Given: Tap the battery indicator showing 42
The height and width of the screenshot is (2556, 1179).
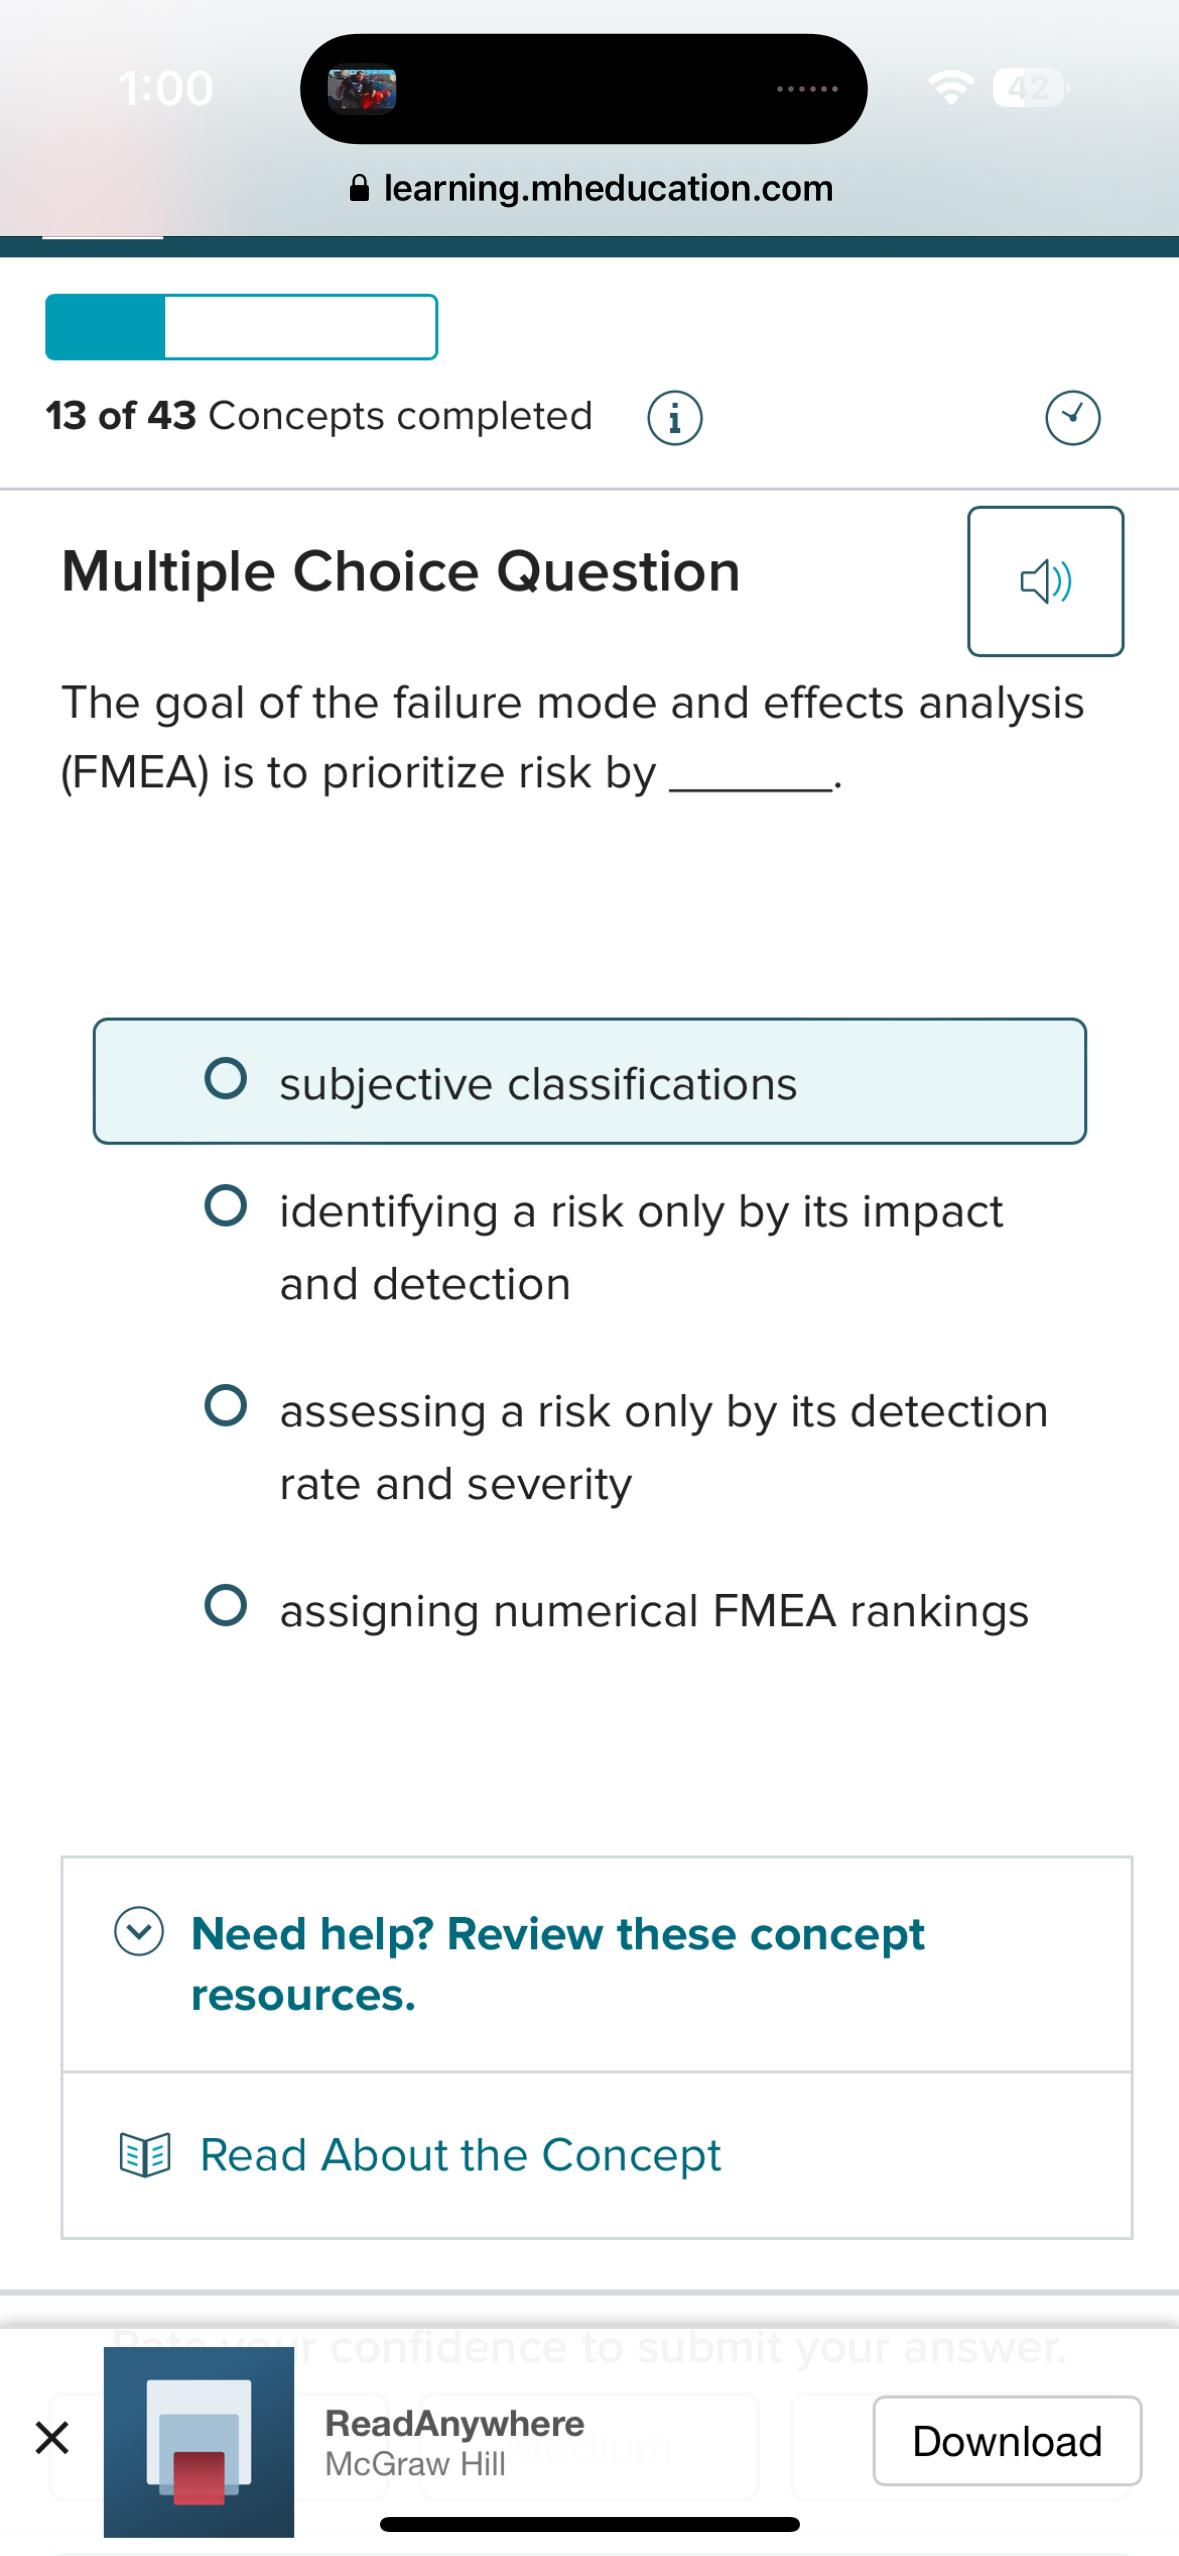Looking at the screenshot, I should [1028, 88].
